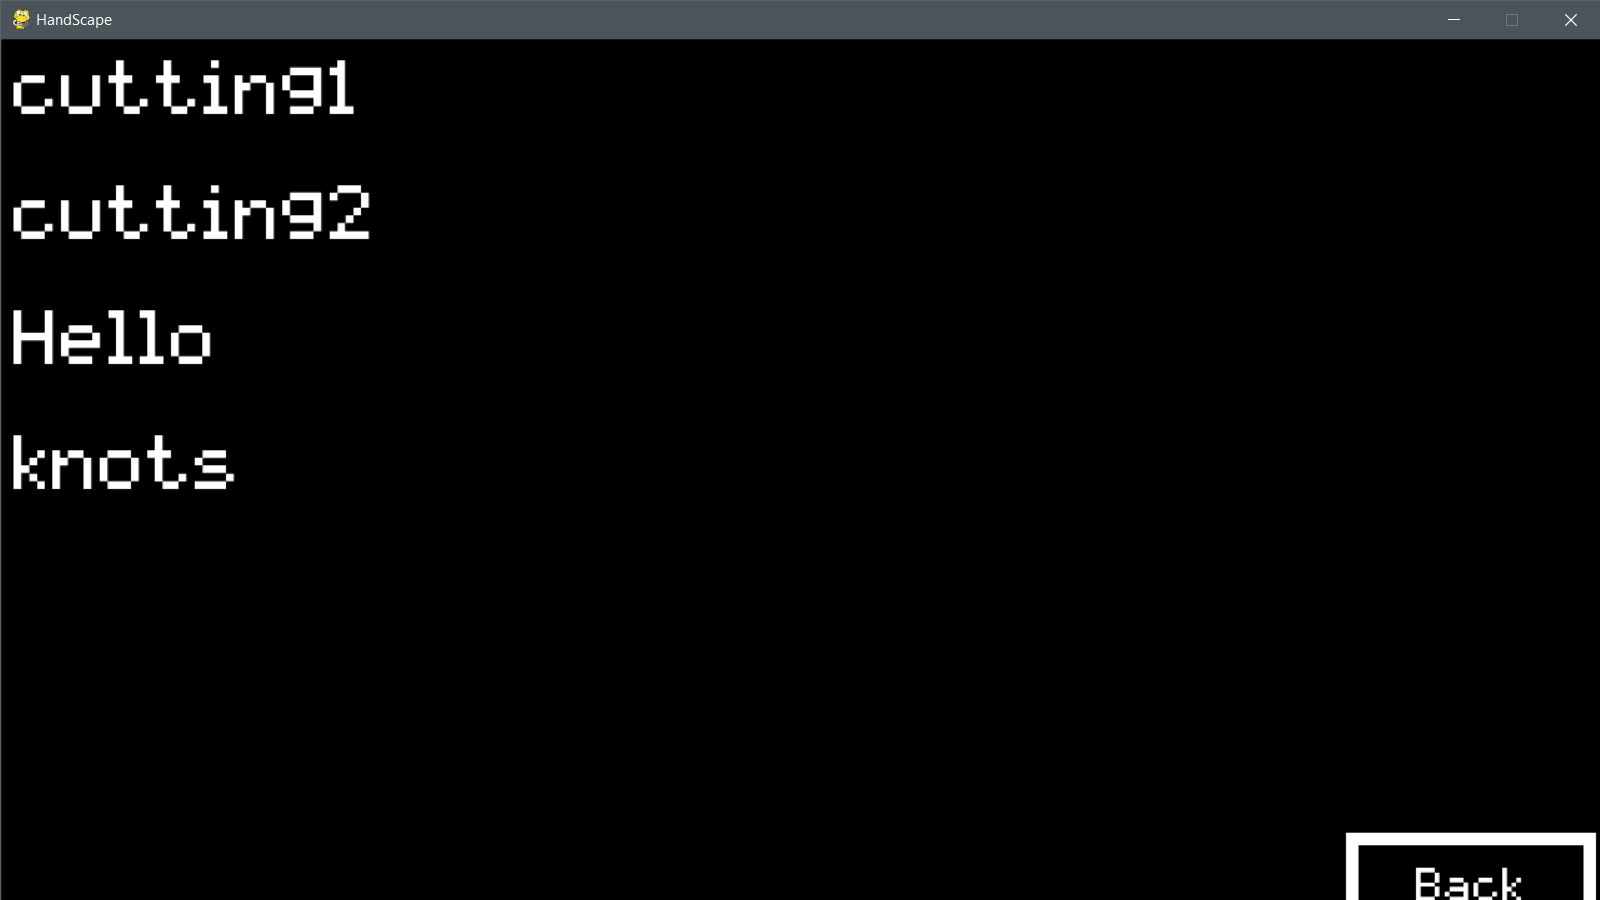Select the last list item knots
Viewport: 1600px width, 900px height.
coord(123,462)
